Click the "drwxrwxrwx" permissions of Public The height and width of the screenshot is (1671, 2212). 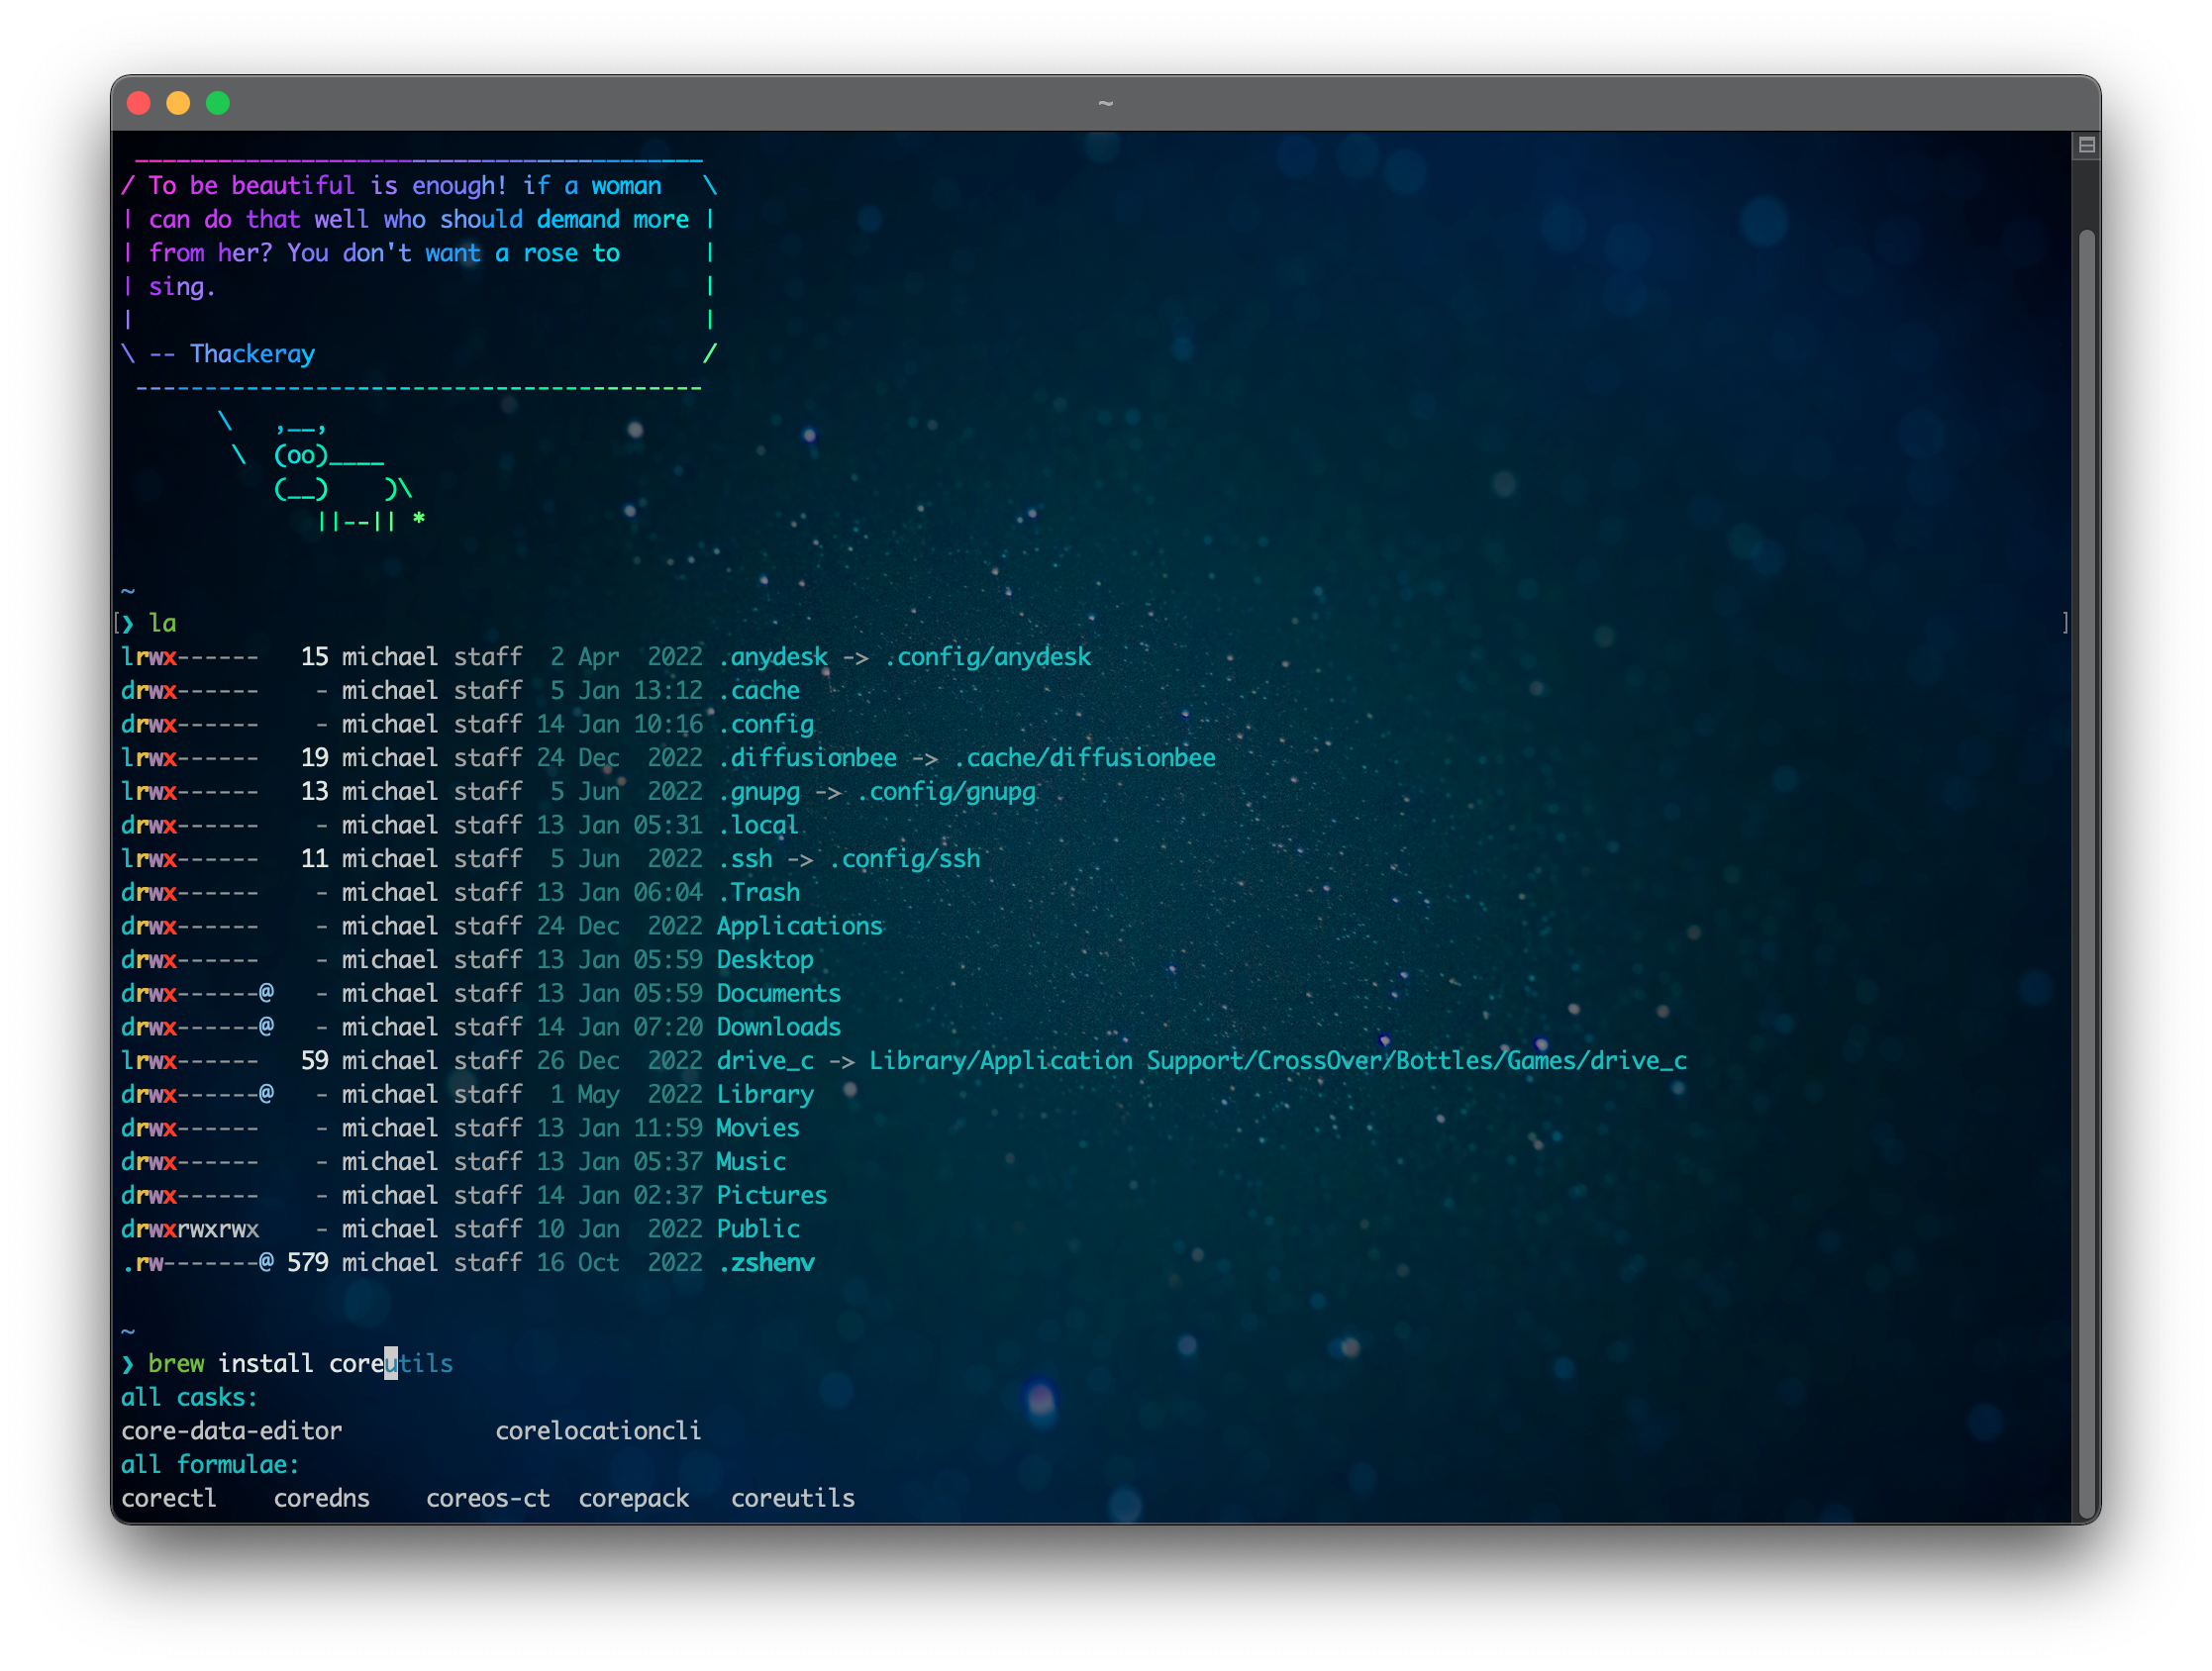(190, 1229)
